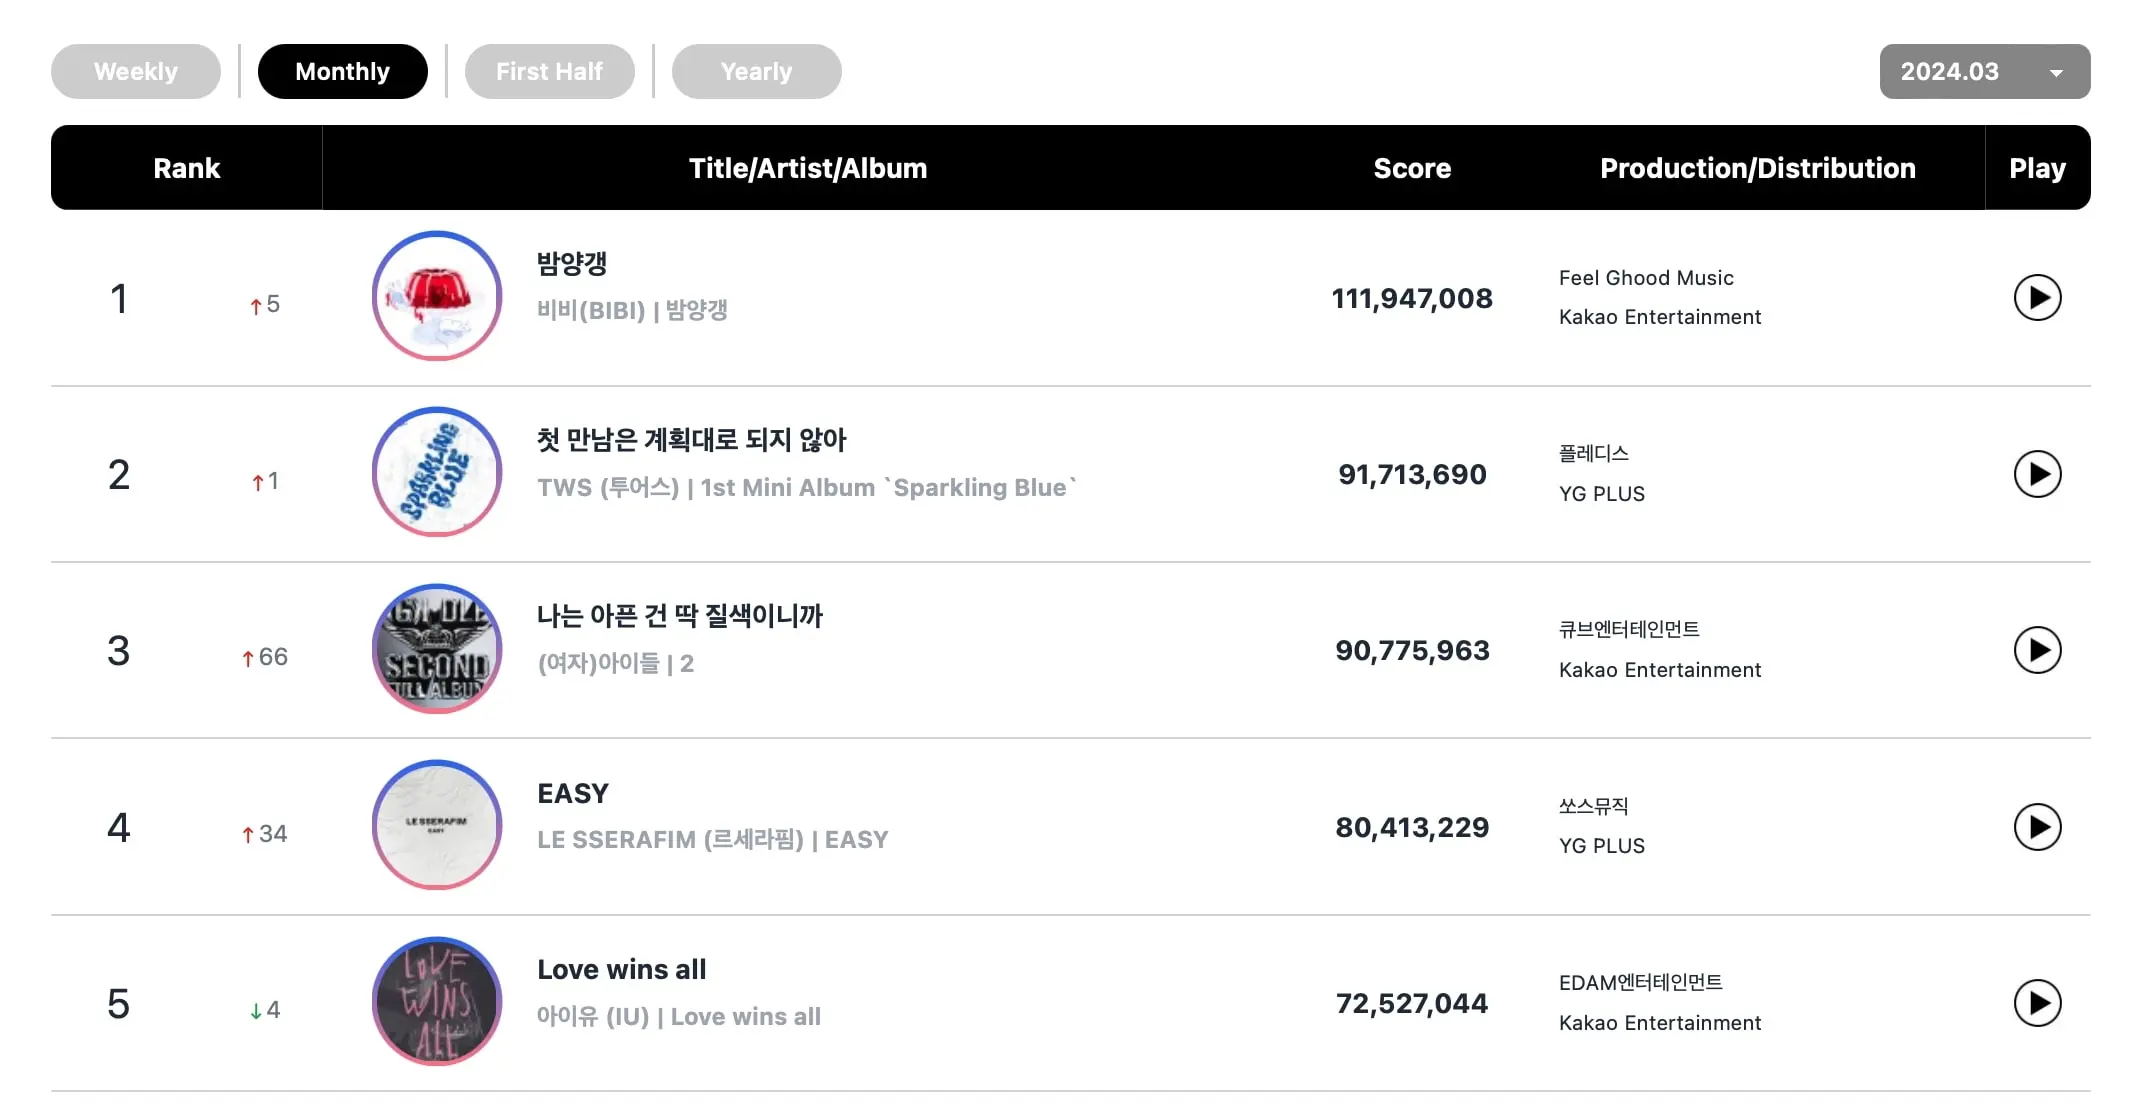Play the rank 1 song 밤양갱

[x=2037, y=298]
